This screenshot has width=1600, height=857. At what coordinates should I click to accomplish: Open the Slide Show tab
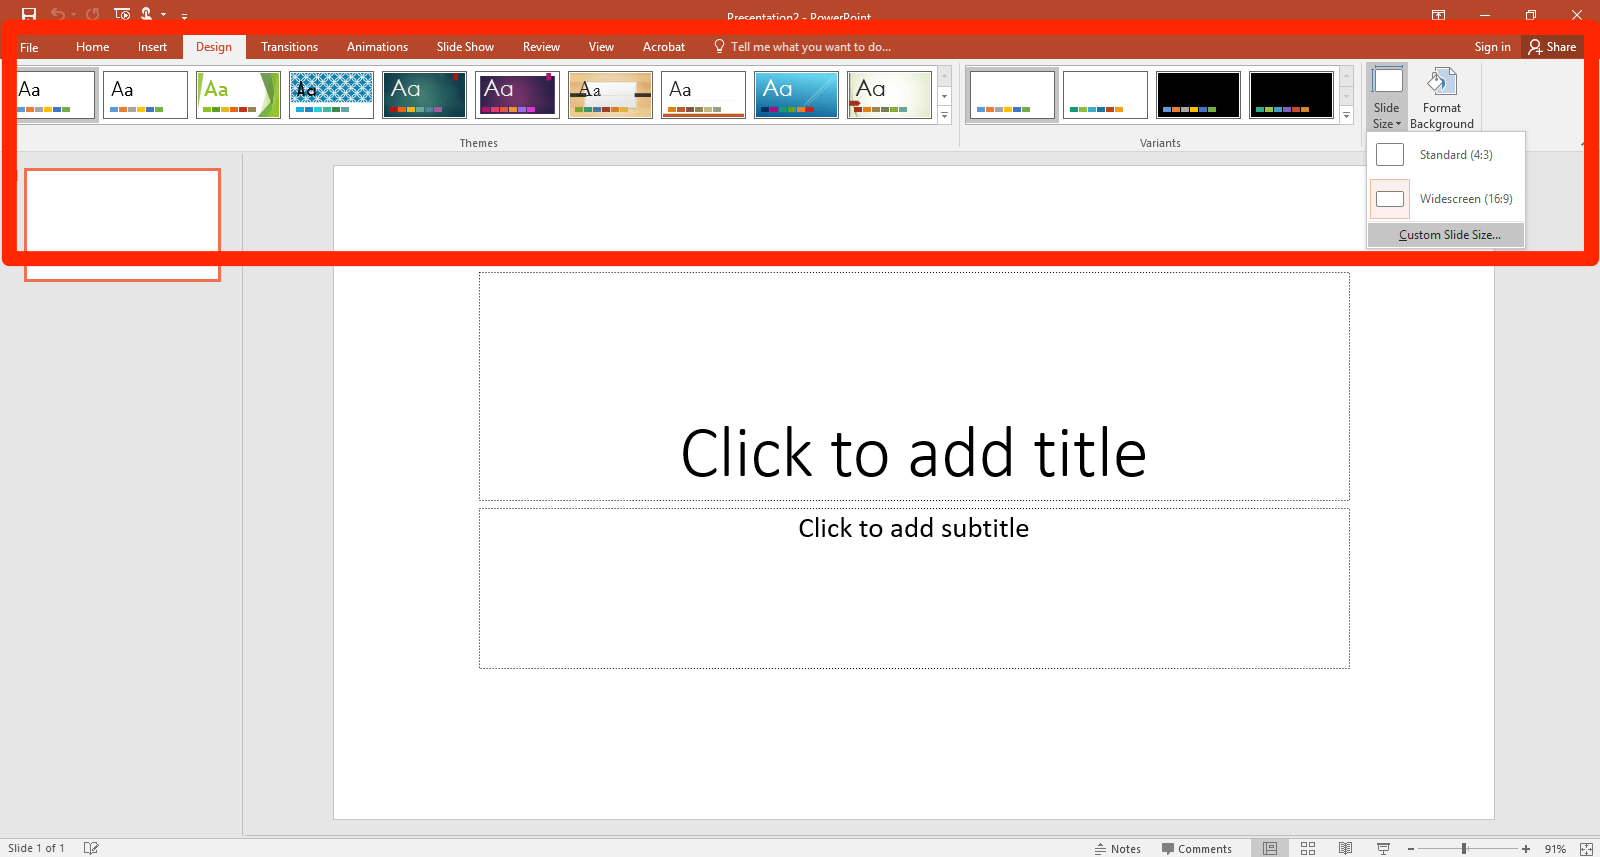click(465, 47)
